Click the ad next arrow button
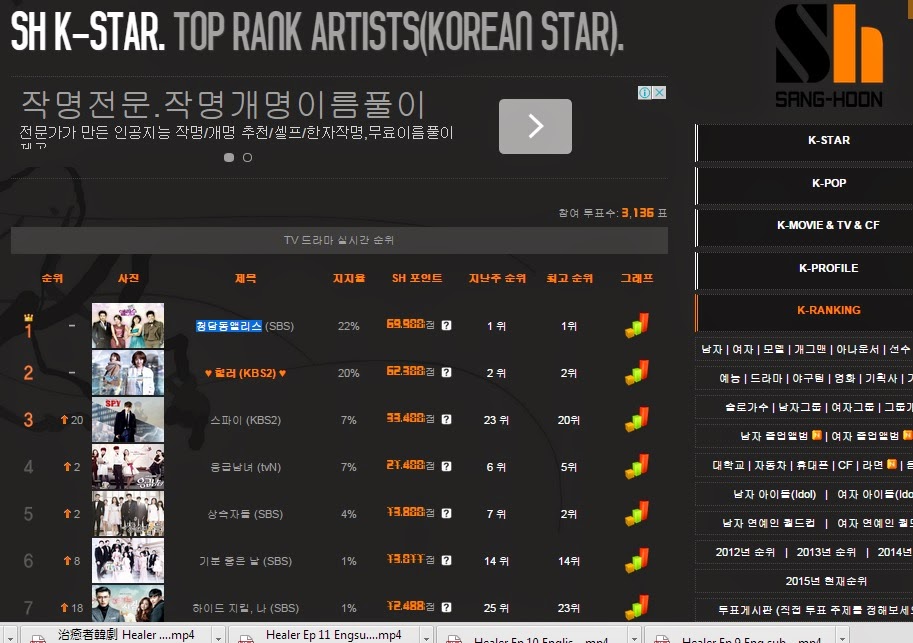 (535, 126)
